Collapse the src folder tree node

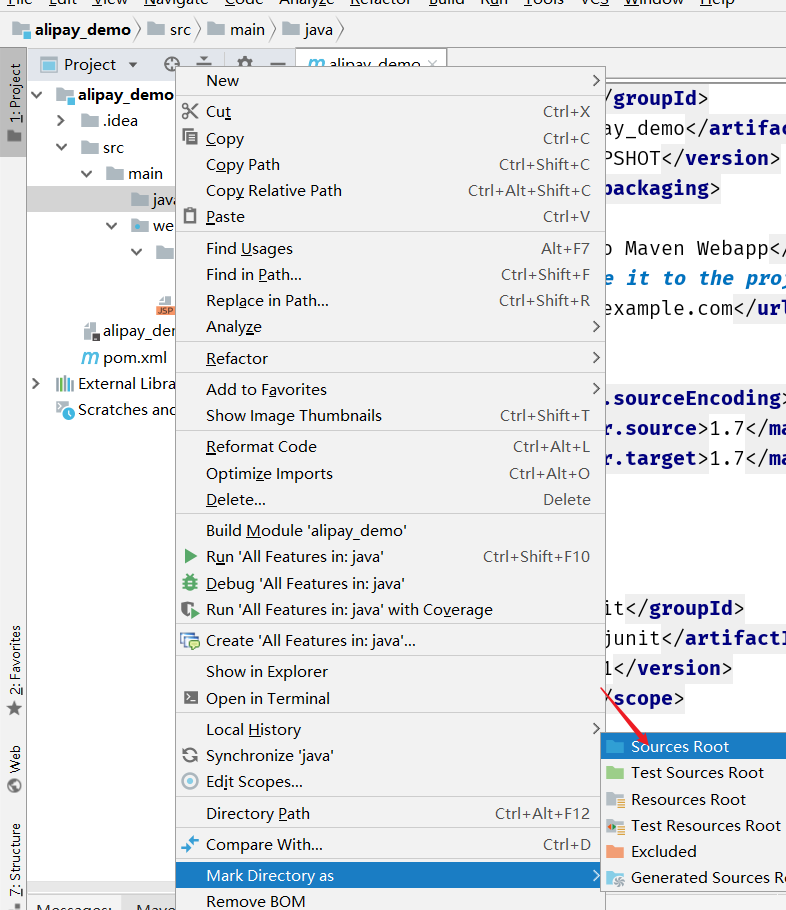coord(62,147)
